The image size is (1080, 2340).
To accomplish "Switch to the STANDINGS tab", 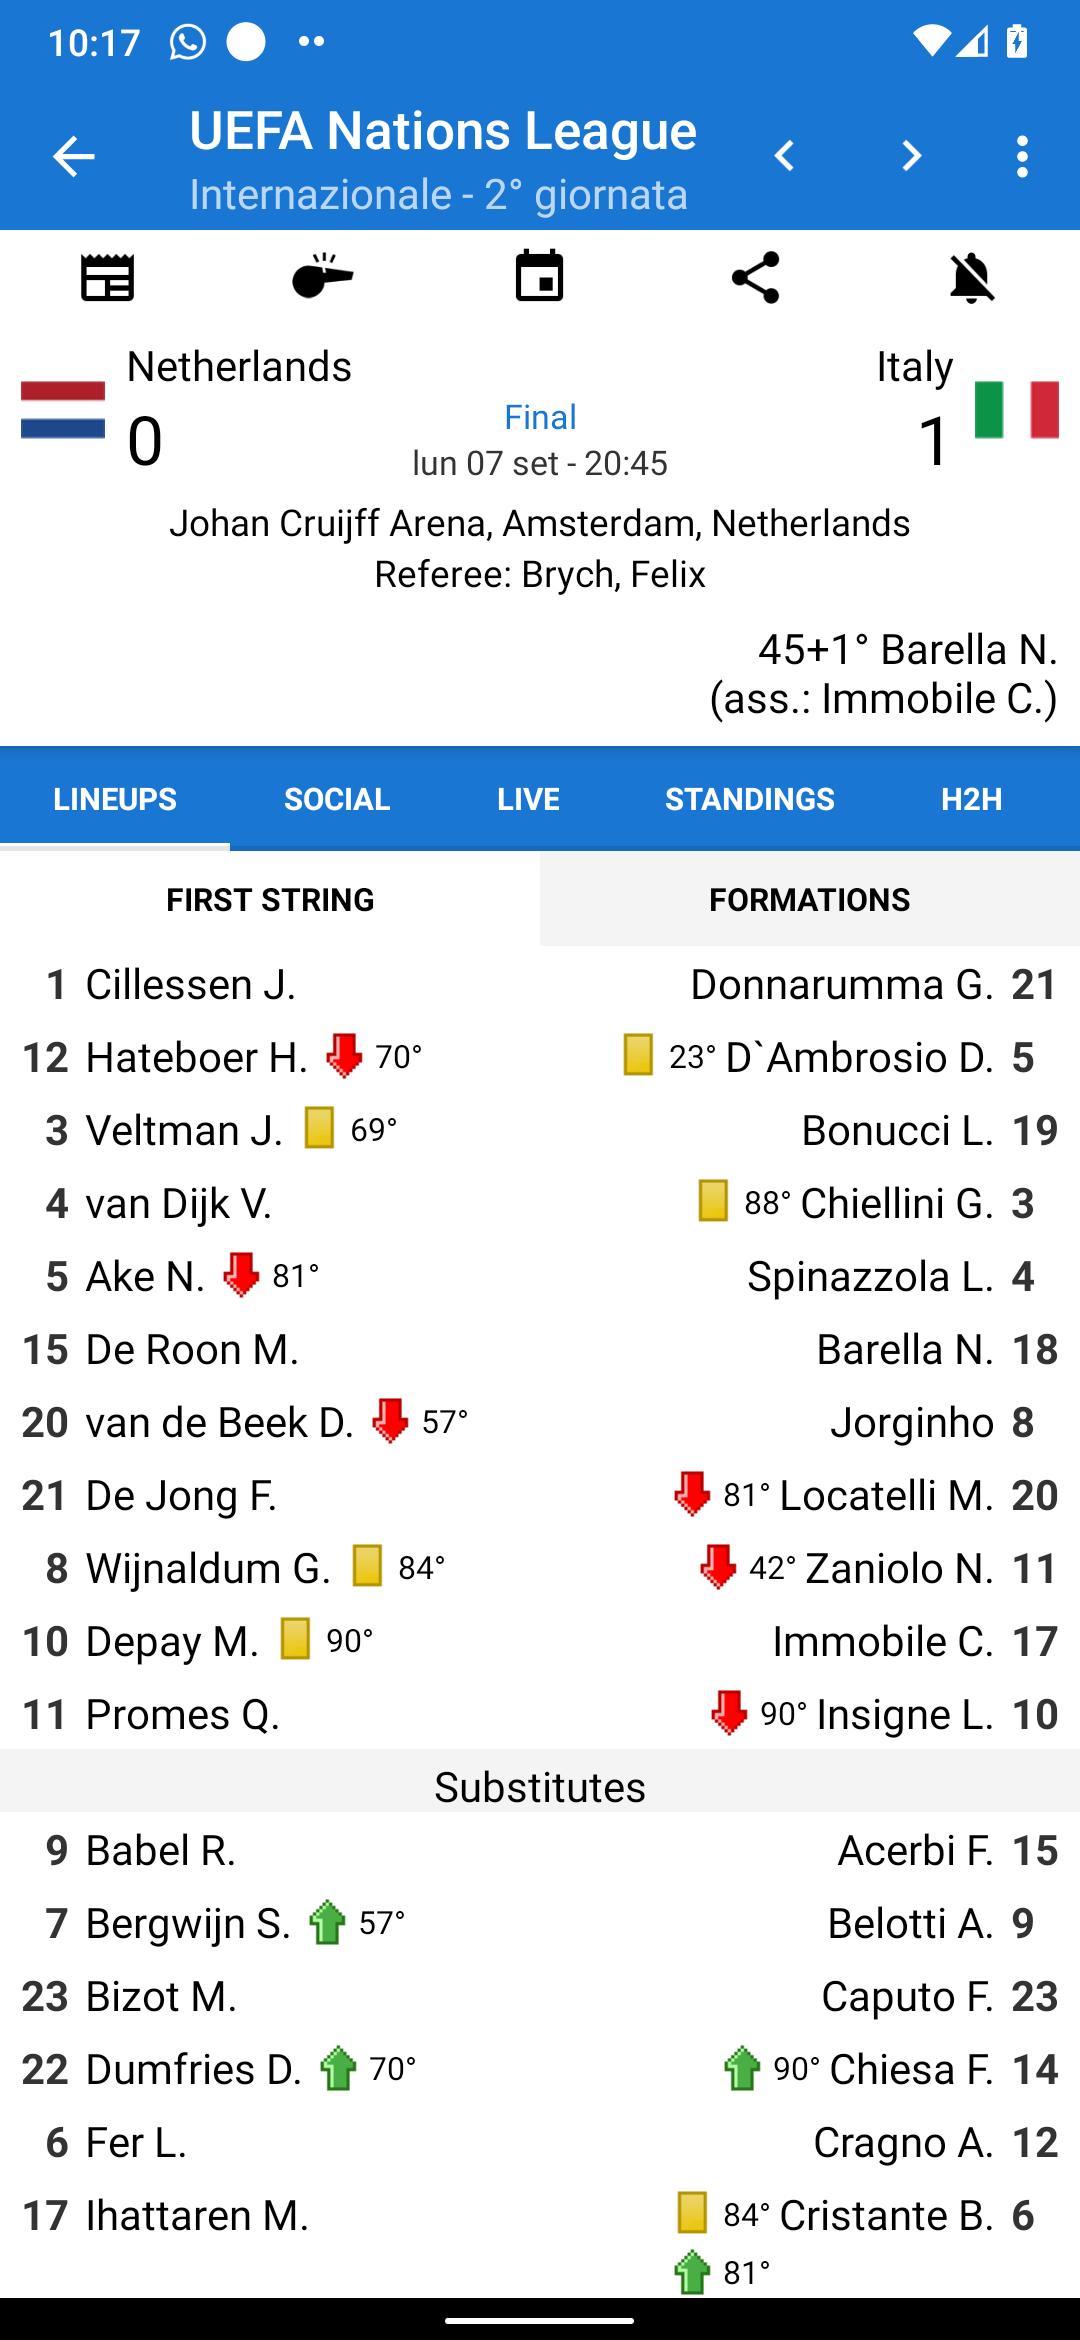I will point(750,799).
